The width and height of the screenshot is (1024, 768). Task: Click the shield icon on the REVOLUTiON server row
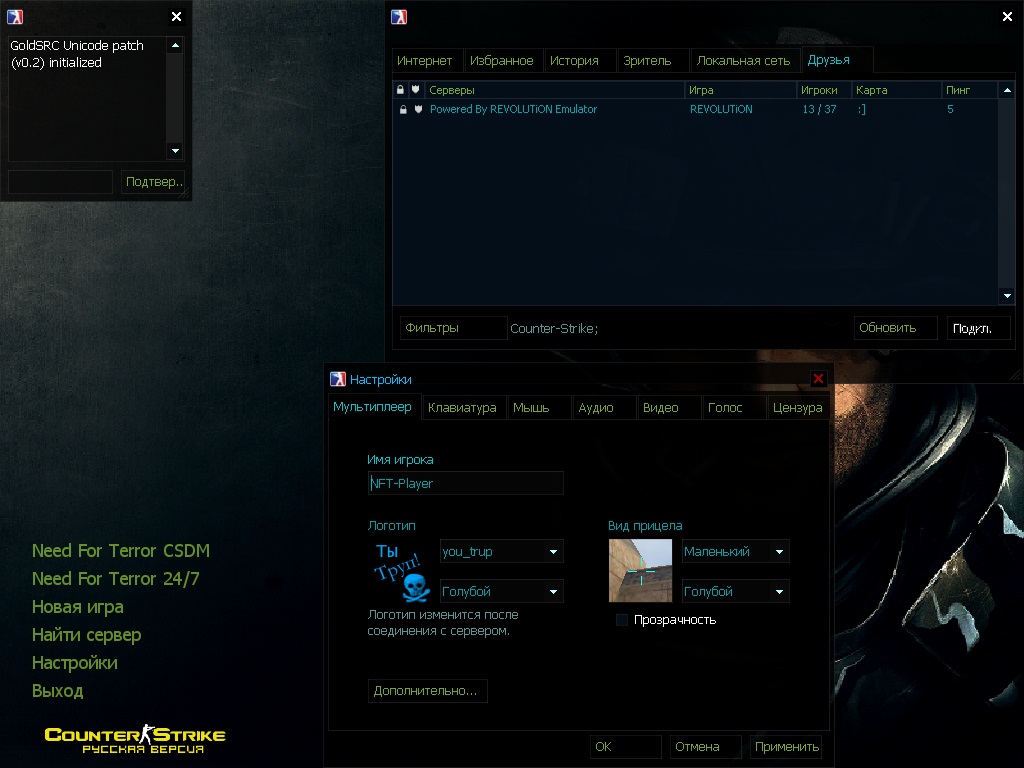(418, 110)
